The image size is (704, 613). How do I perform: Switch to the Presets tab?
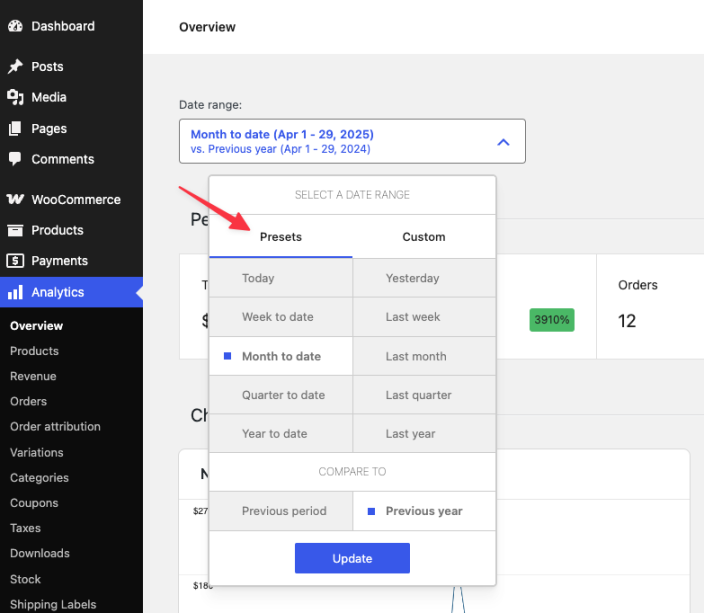(280, 237)
